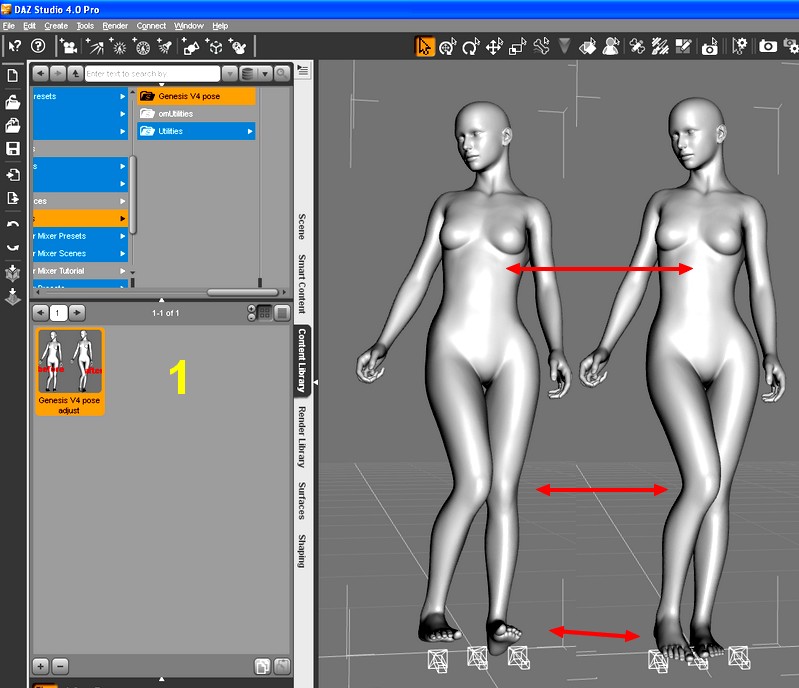
Task: Click Undo icon in sidebar
Action: 13,224
